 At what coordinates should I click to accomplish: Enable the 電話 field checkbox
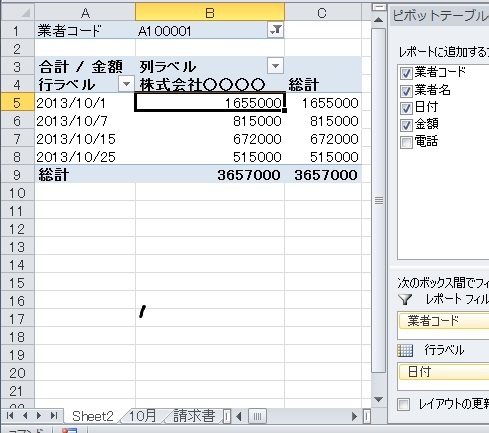click(x=406, y=142)
